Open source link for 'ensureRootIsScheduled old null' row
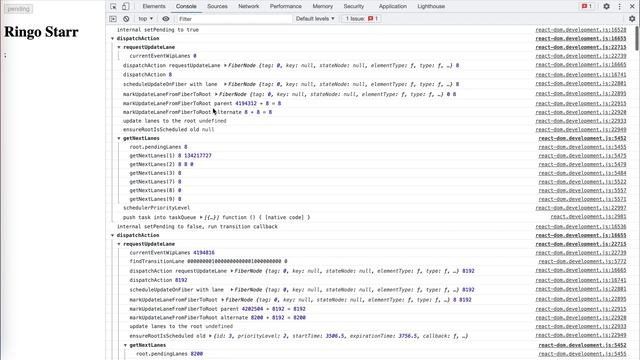The width and height of the screenshot is (640, 360). coord(580,130)
